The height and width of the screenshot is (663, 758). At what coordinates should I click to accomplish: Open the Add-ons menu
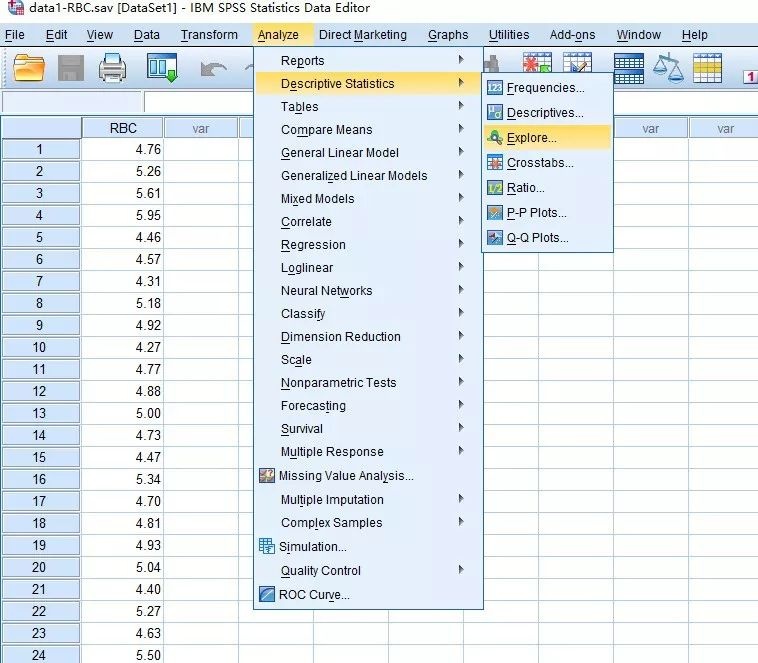click(x=572, y=35)
